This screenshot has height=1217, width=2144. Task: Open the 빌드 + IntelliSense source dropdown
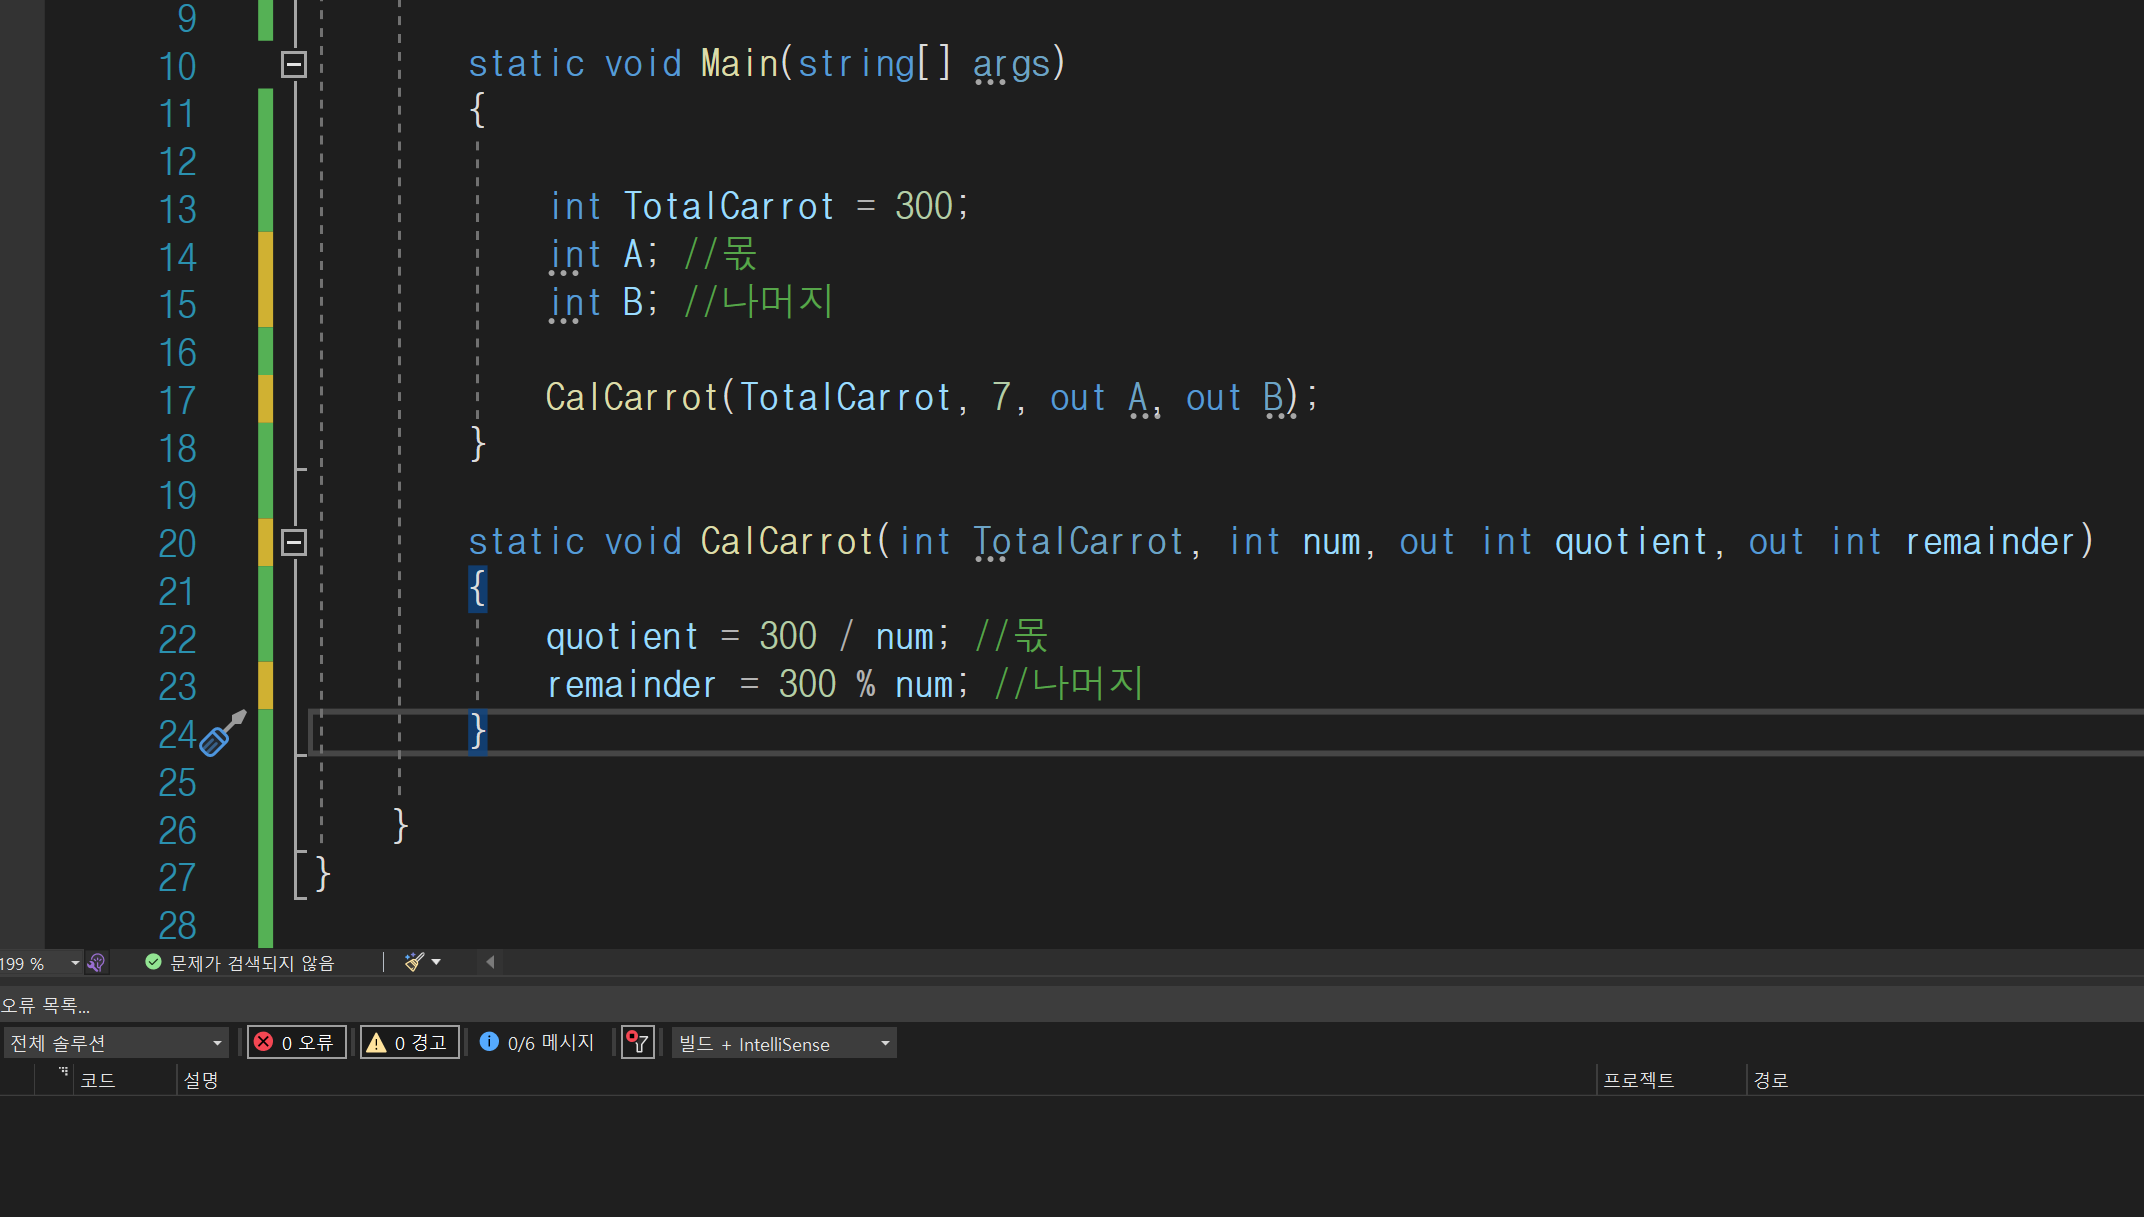(x=784, y=1043)
